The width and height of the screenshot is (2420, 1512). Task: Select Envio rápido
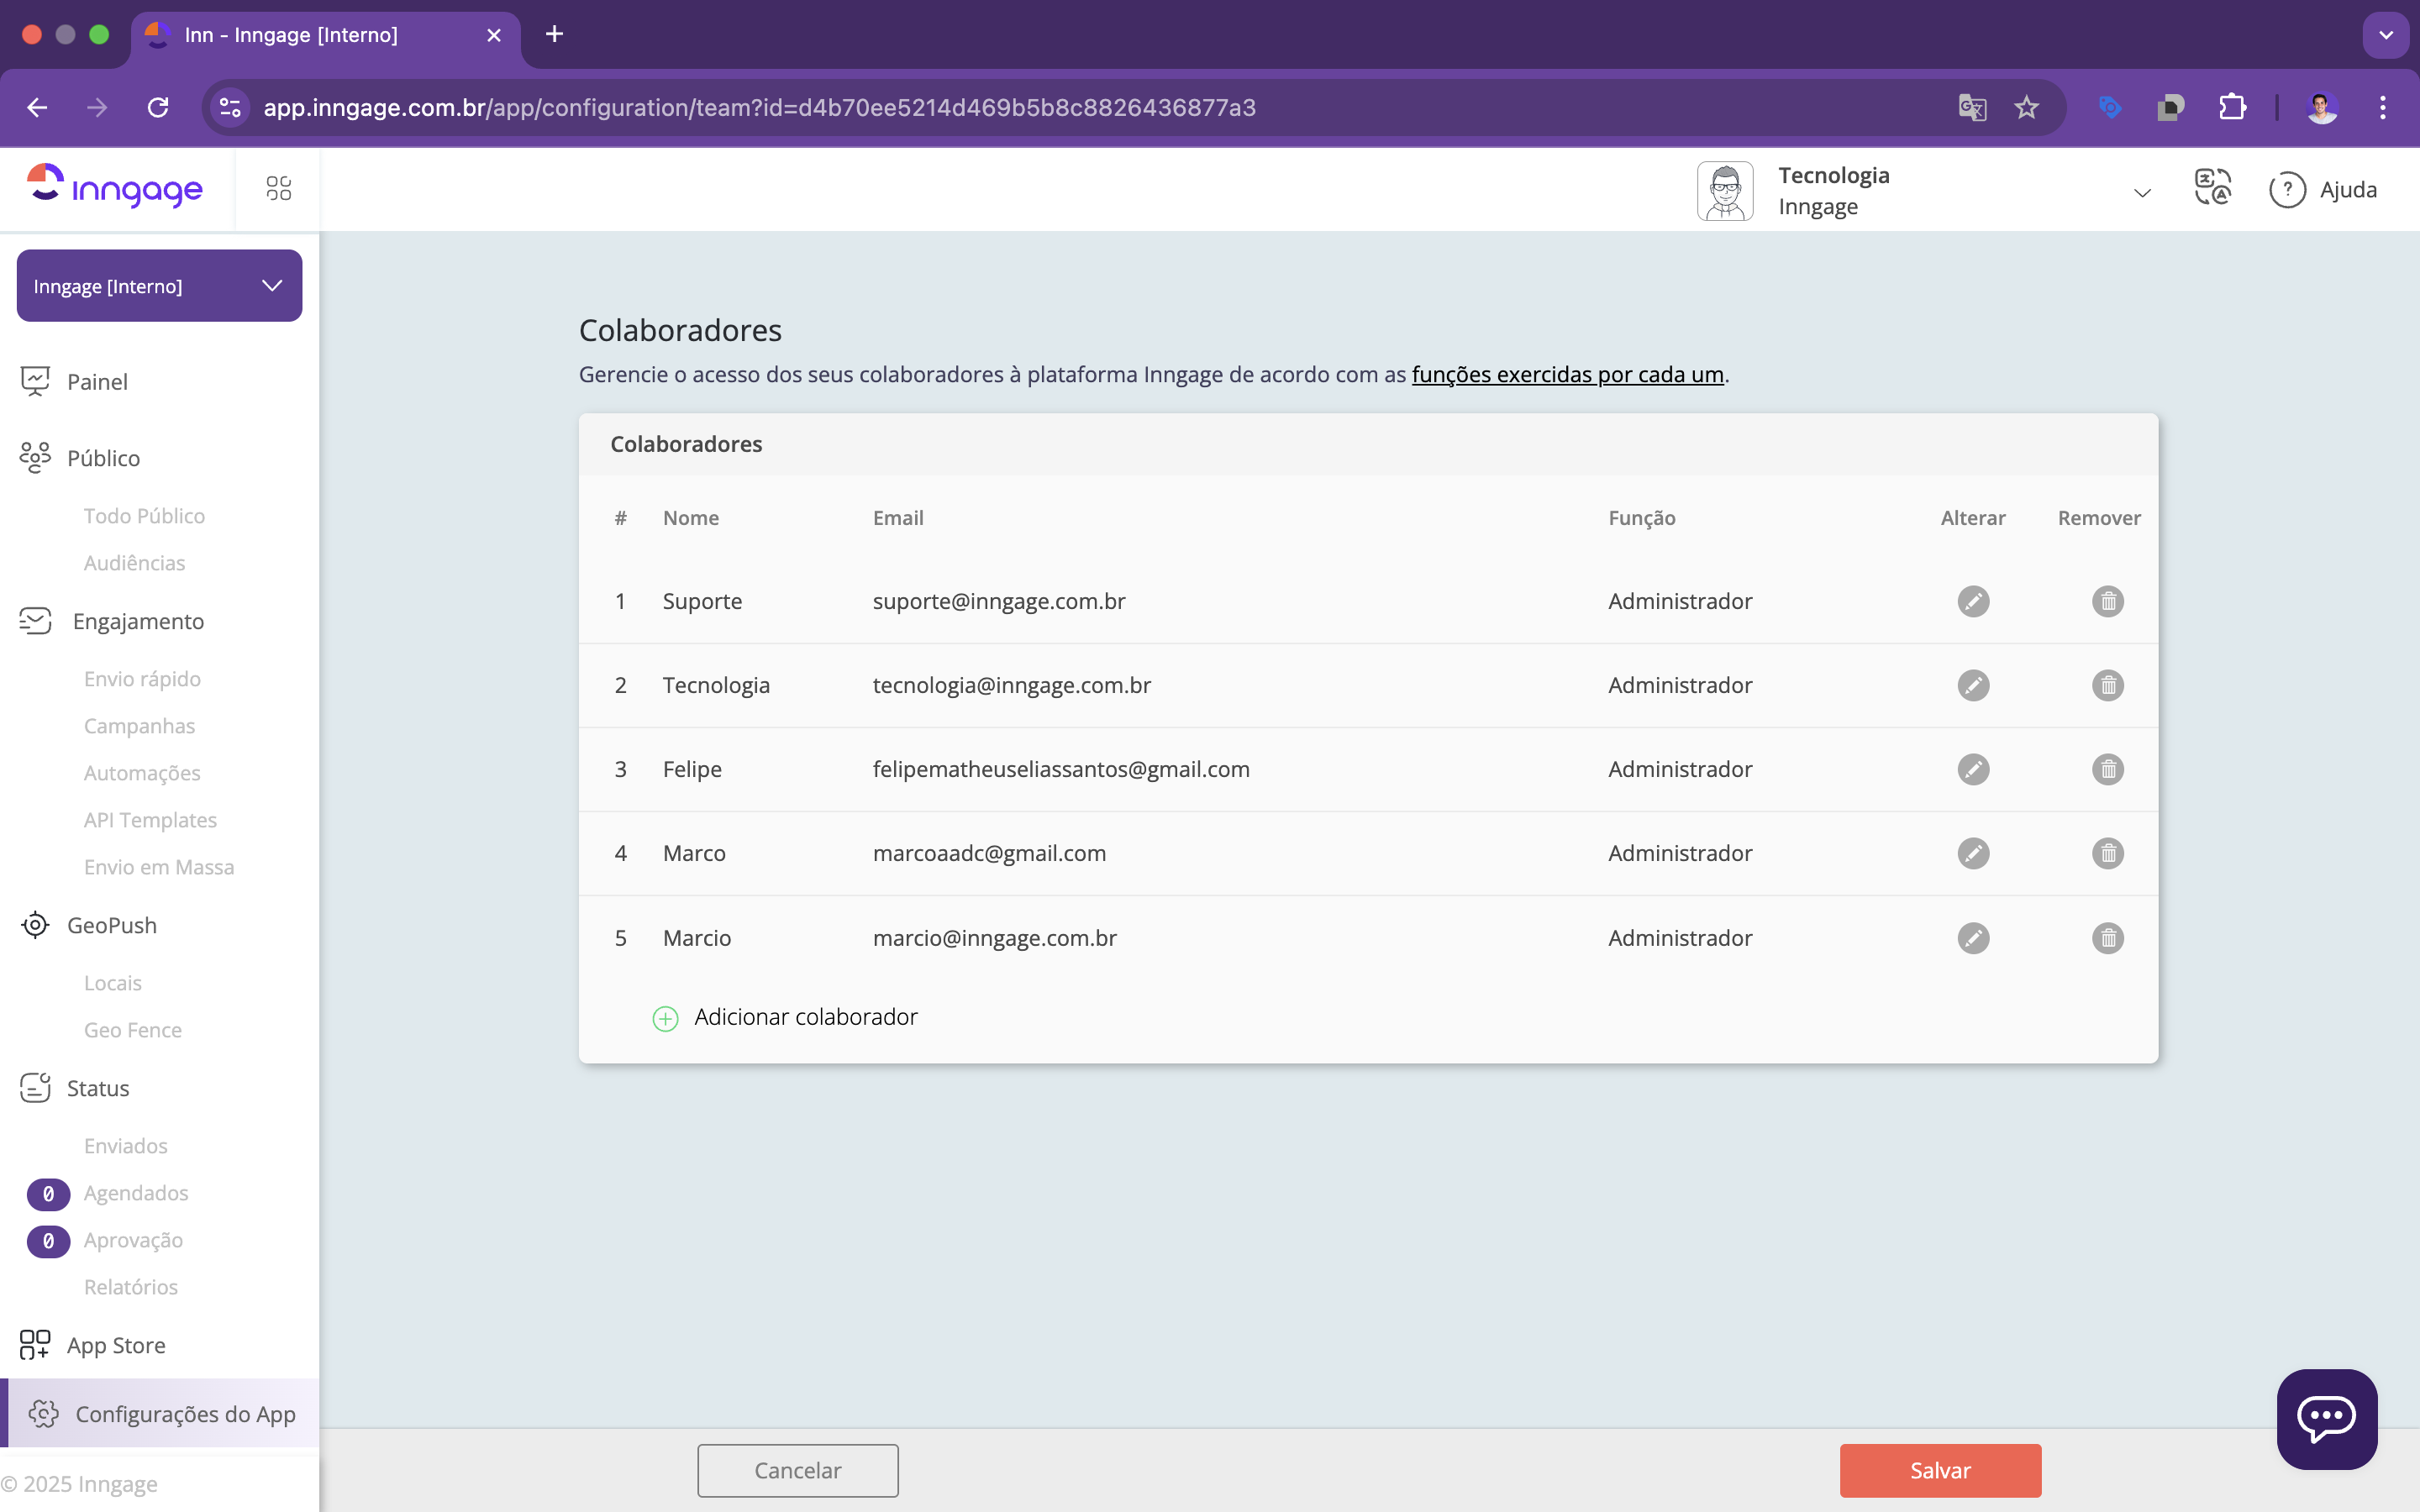tap(142, 679)
